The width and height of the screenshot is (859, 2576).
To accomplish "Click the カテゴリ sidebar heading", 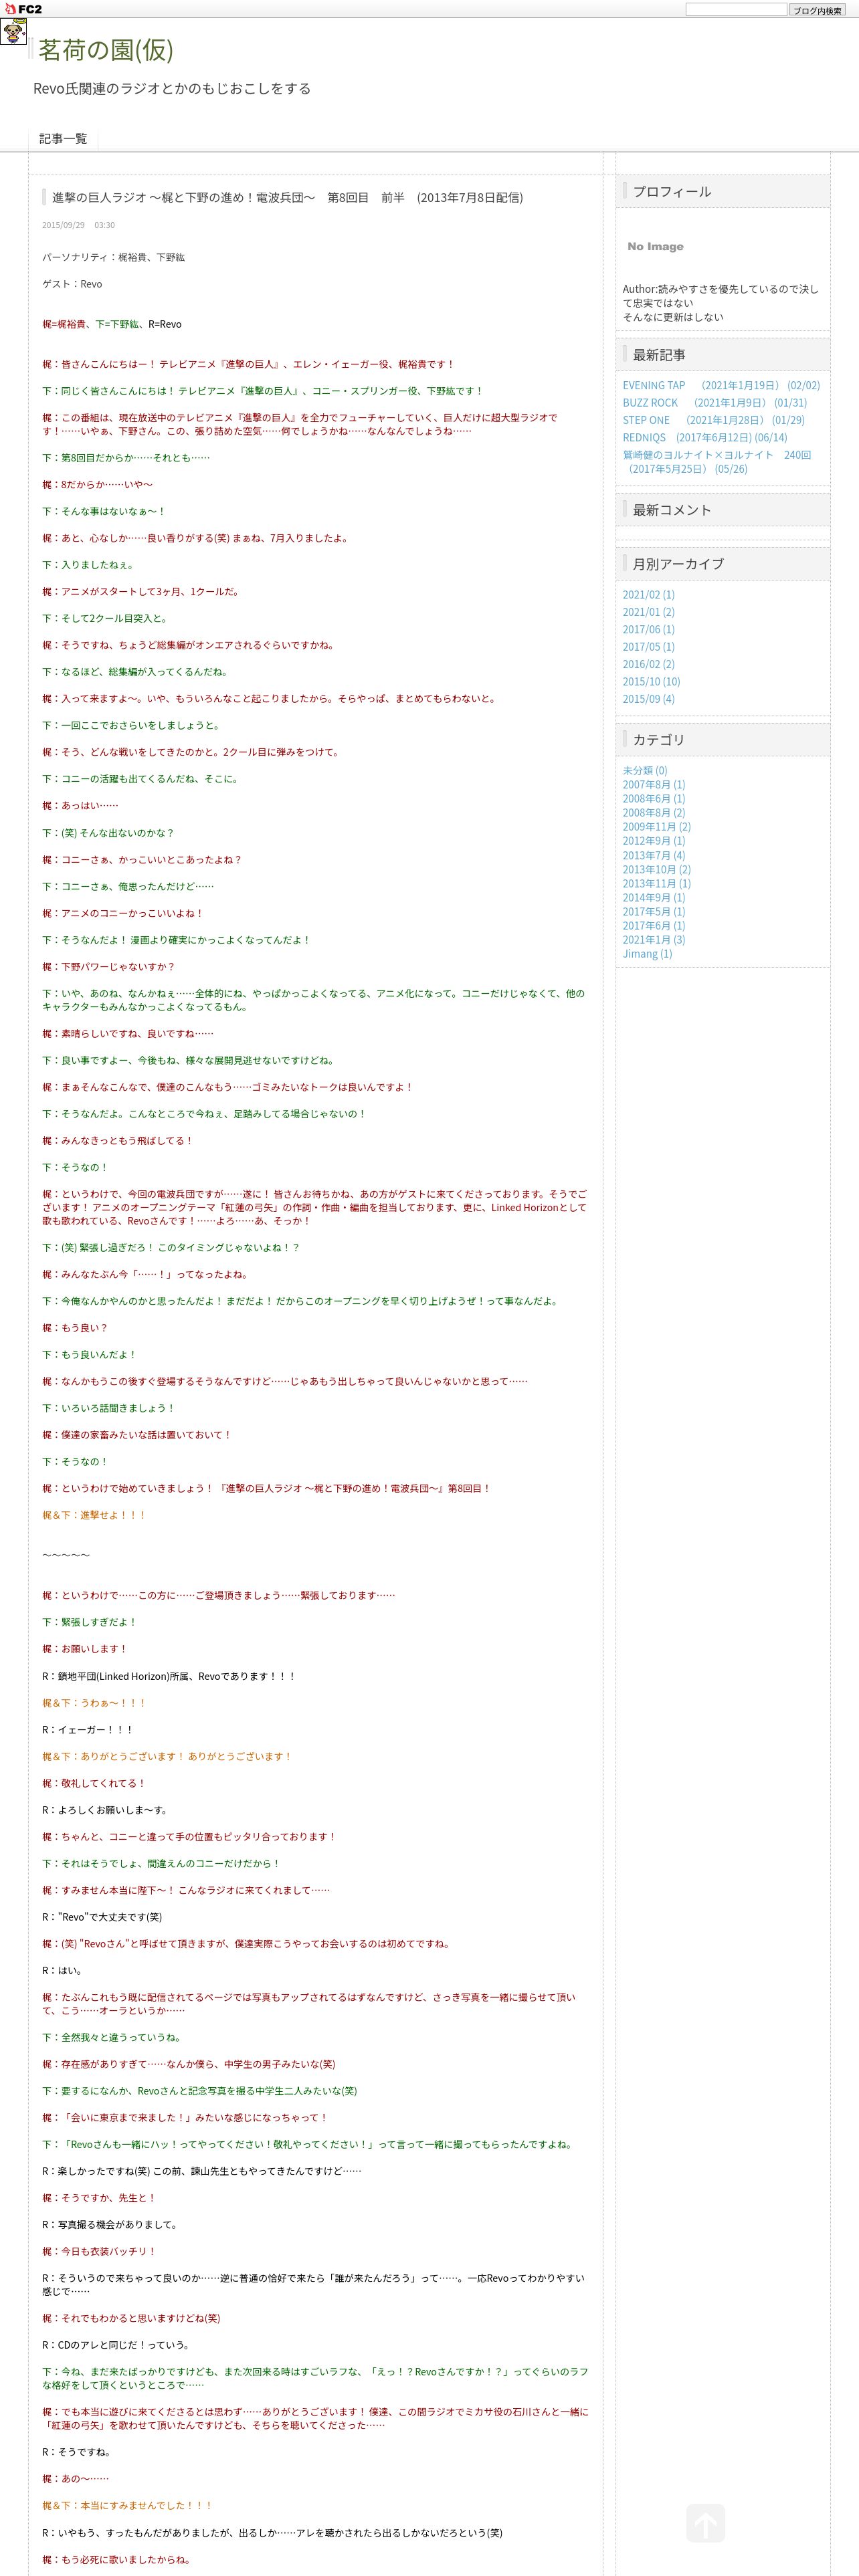I will [x=659, y=740].
